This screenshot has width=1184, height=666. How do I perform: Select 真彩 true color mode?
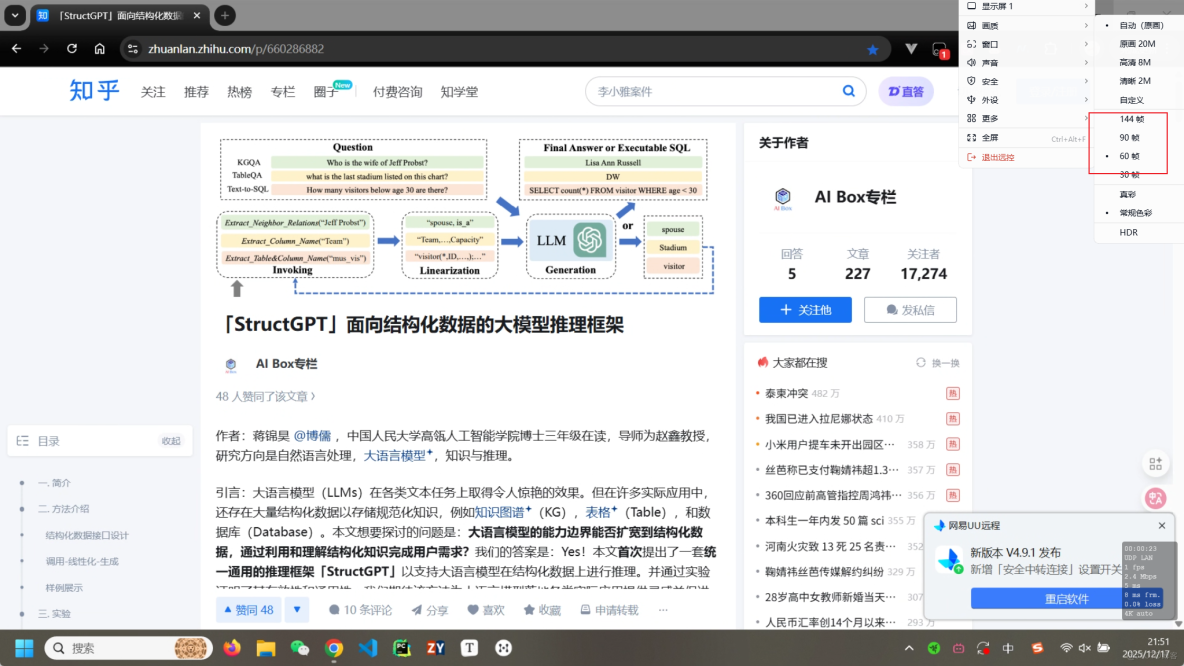1129,194
